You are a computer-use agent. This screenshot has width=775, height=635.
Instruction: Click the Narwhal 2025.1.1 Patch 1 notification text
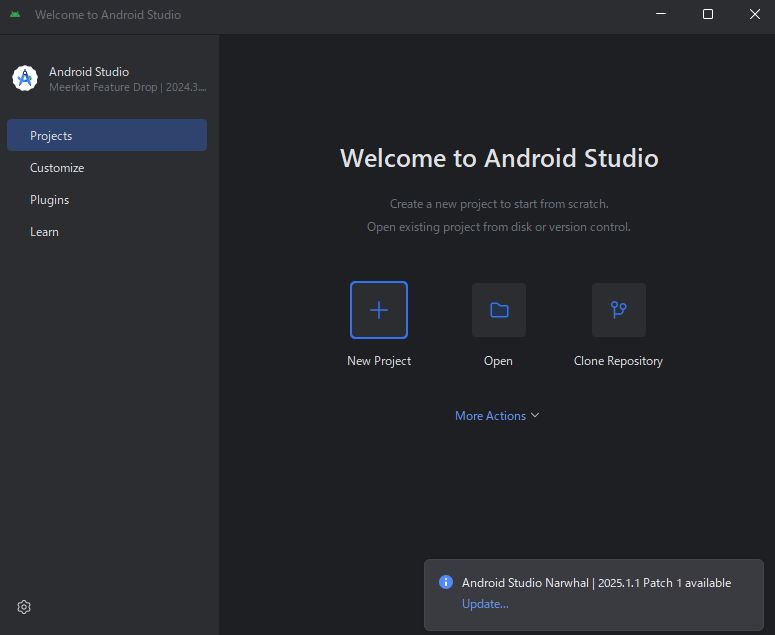596,583
